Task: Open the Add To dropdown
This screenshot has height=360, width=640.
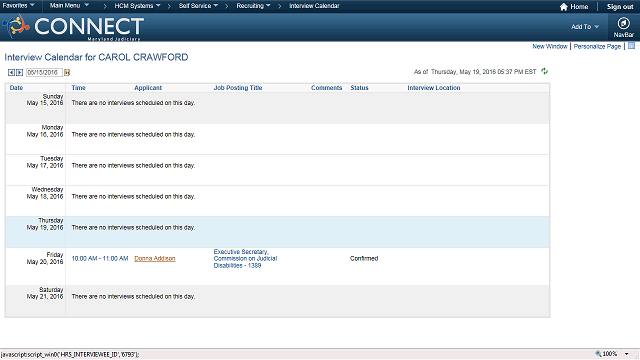Action: [585, 27]
